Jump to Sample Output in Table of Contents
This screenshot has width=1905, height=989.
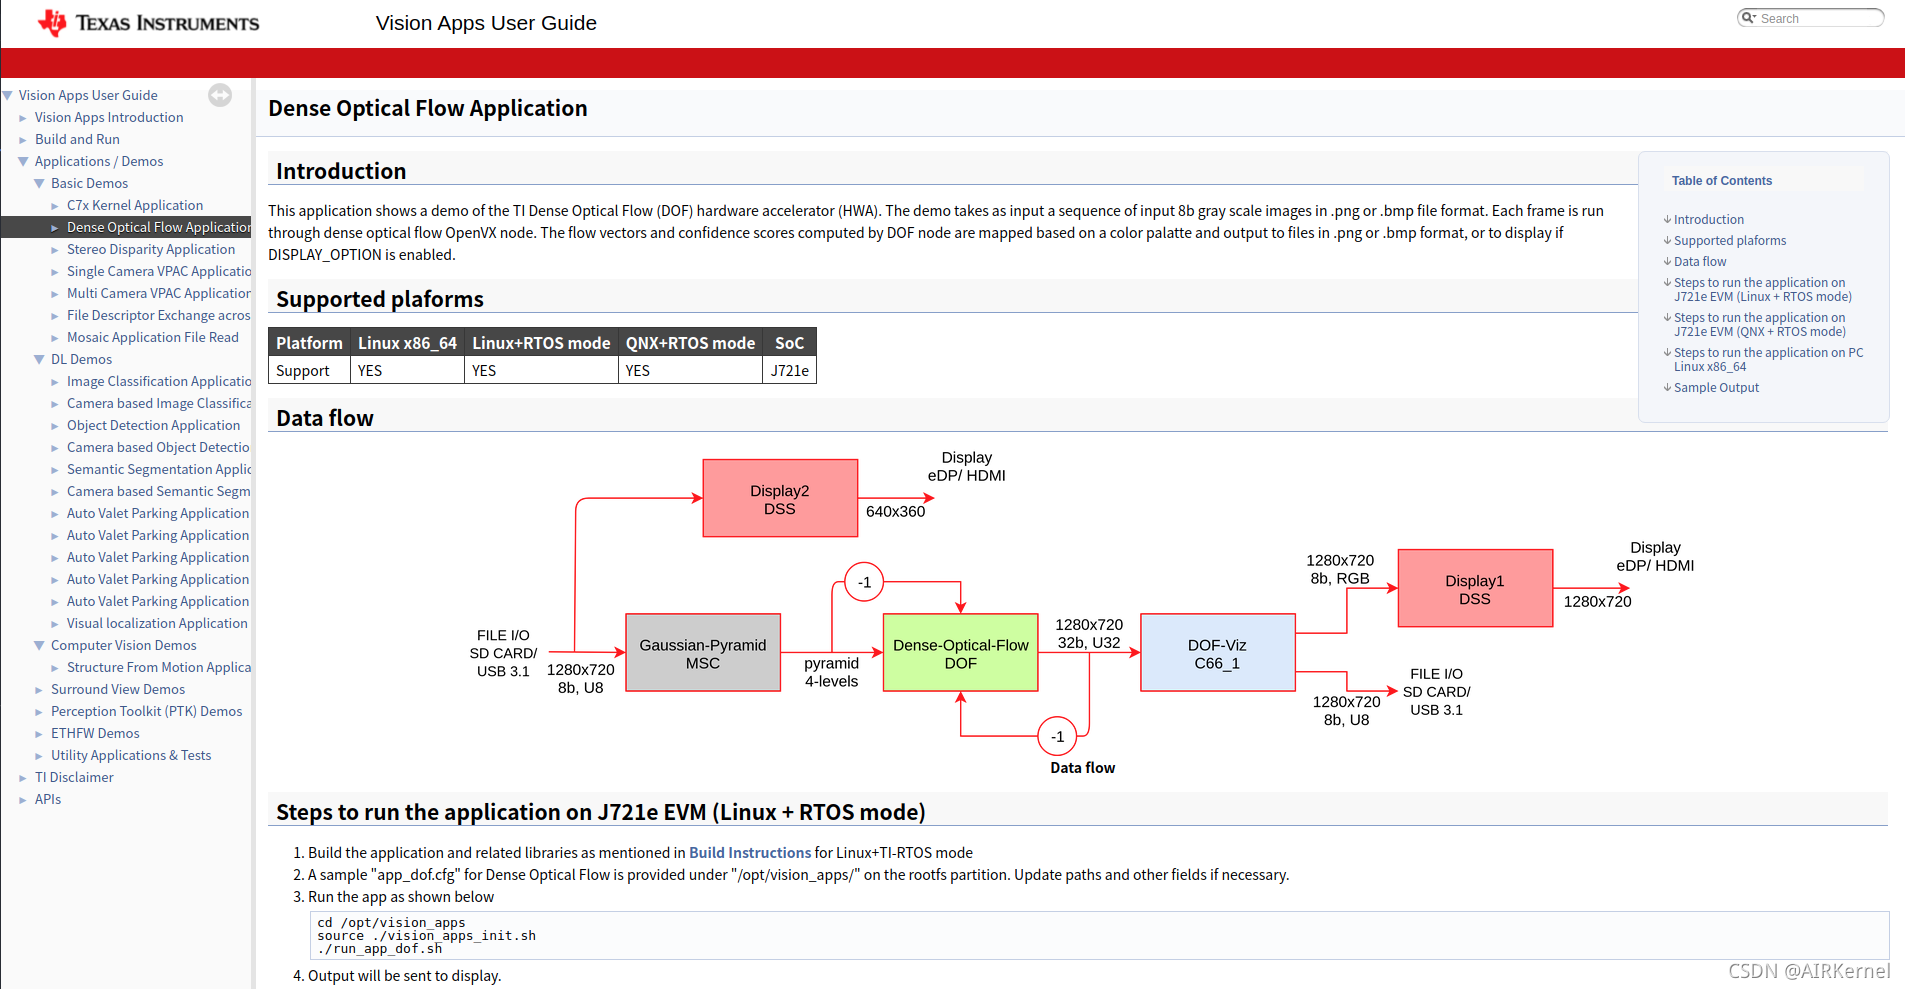tap(1716, 388)
